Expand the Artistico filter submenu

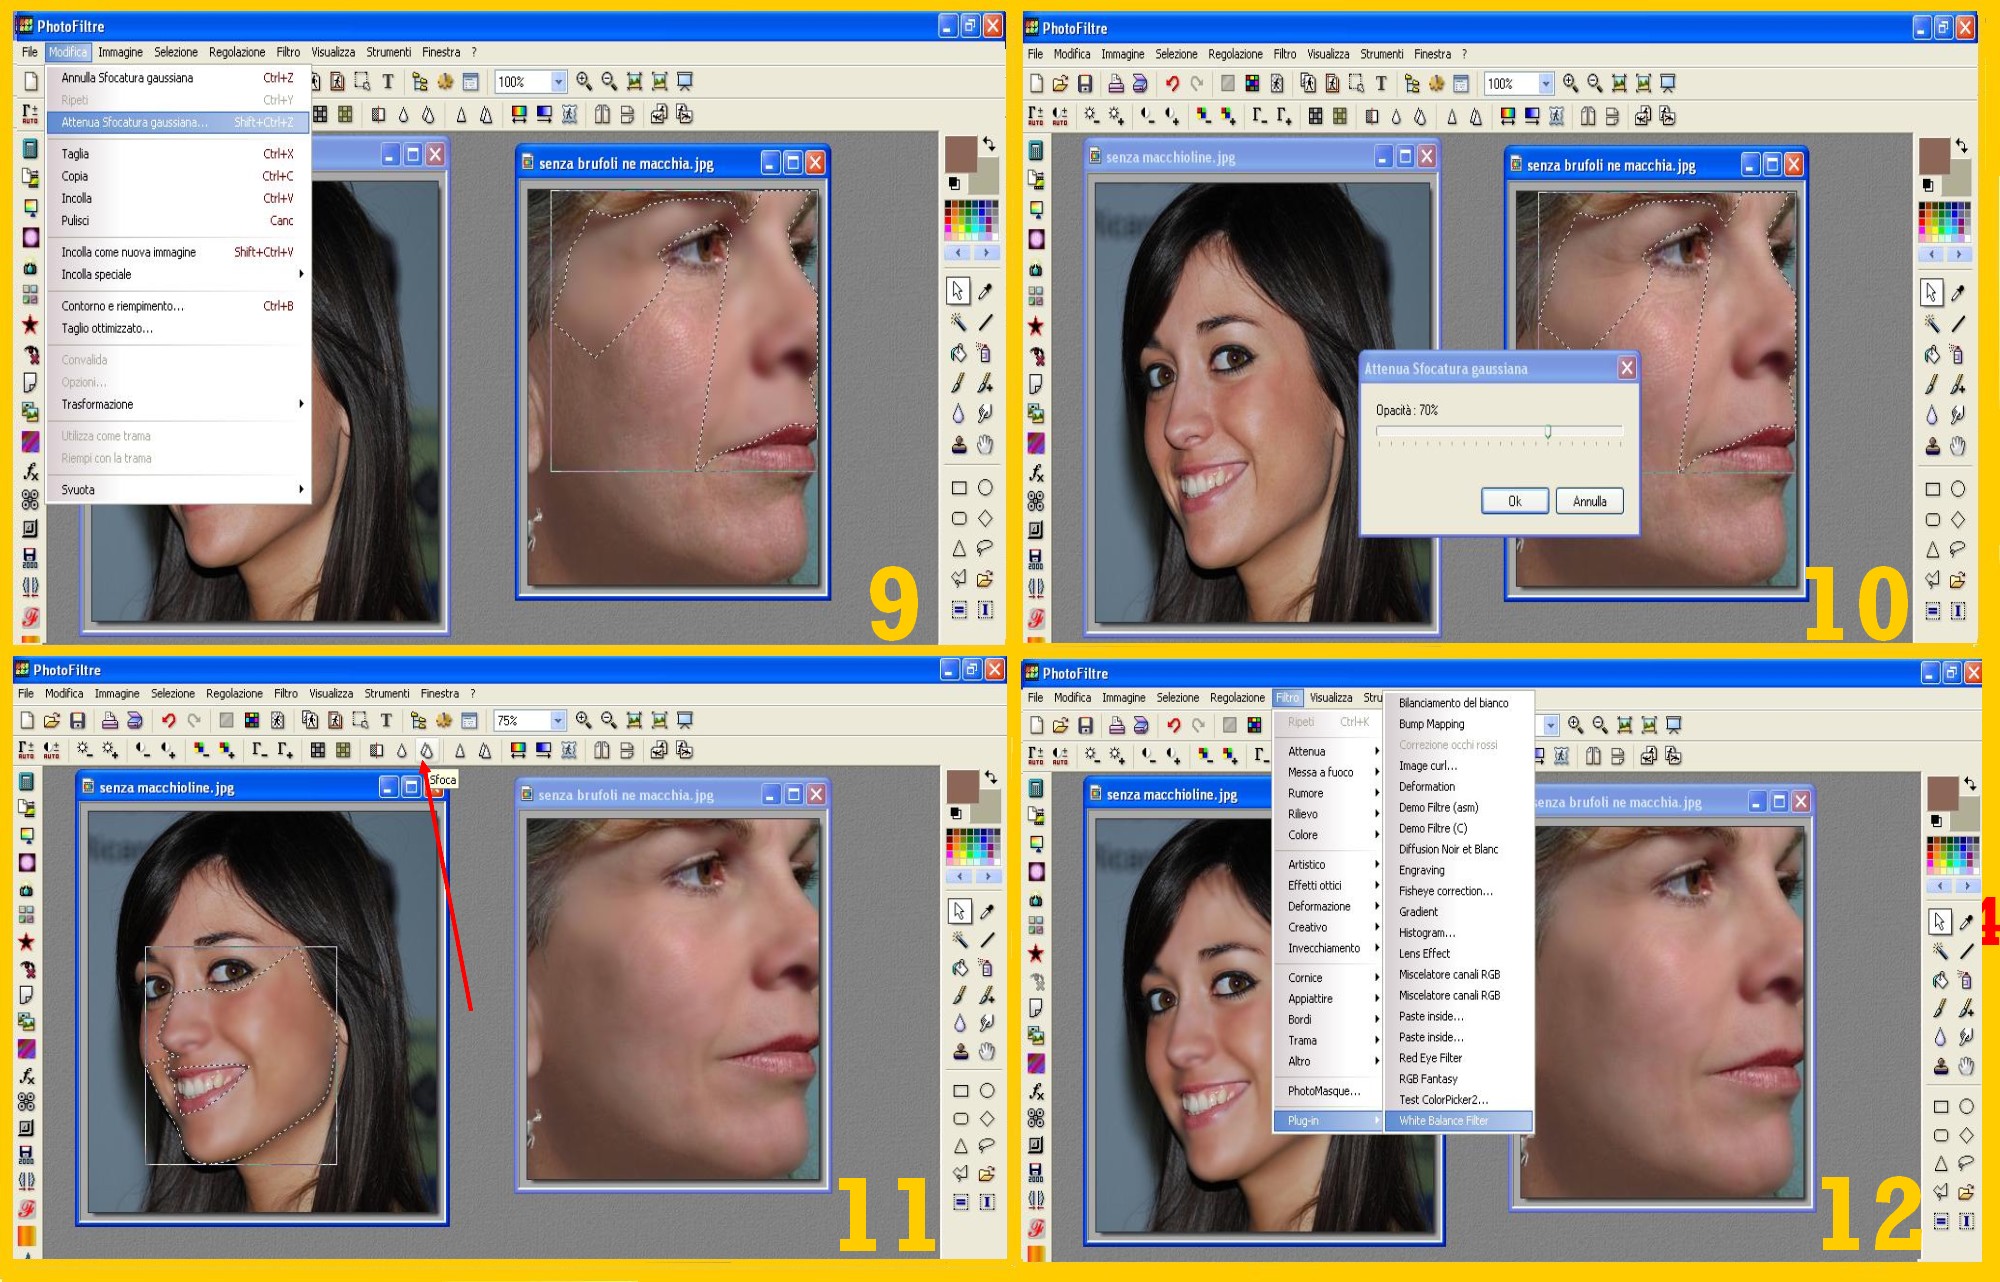pos(1306,864)
